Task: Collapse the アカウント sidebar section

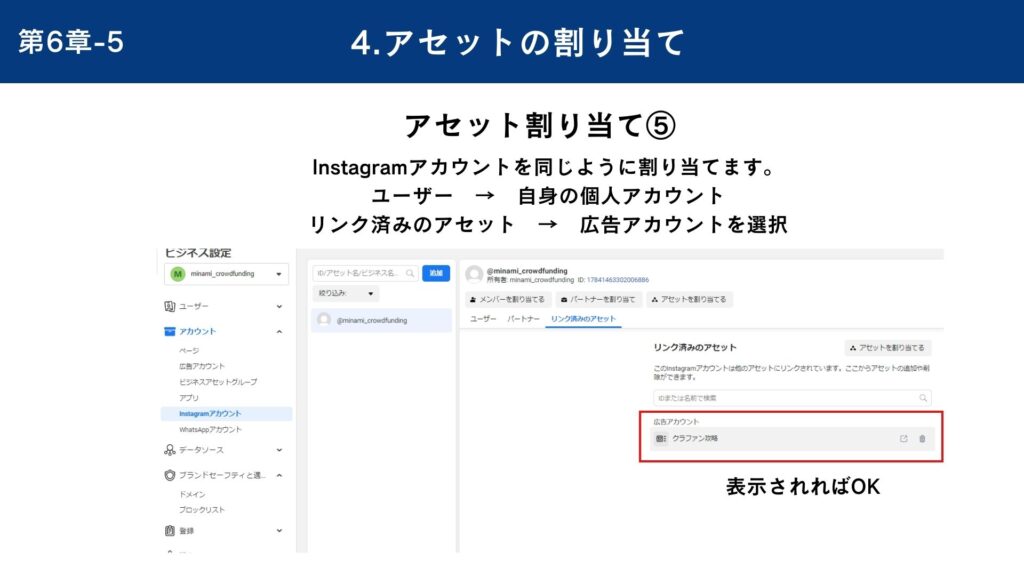Action: (280, 332)
